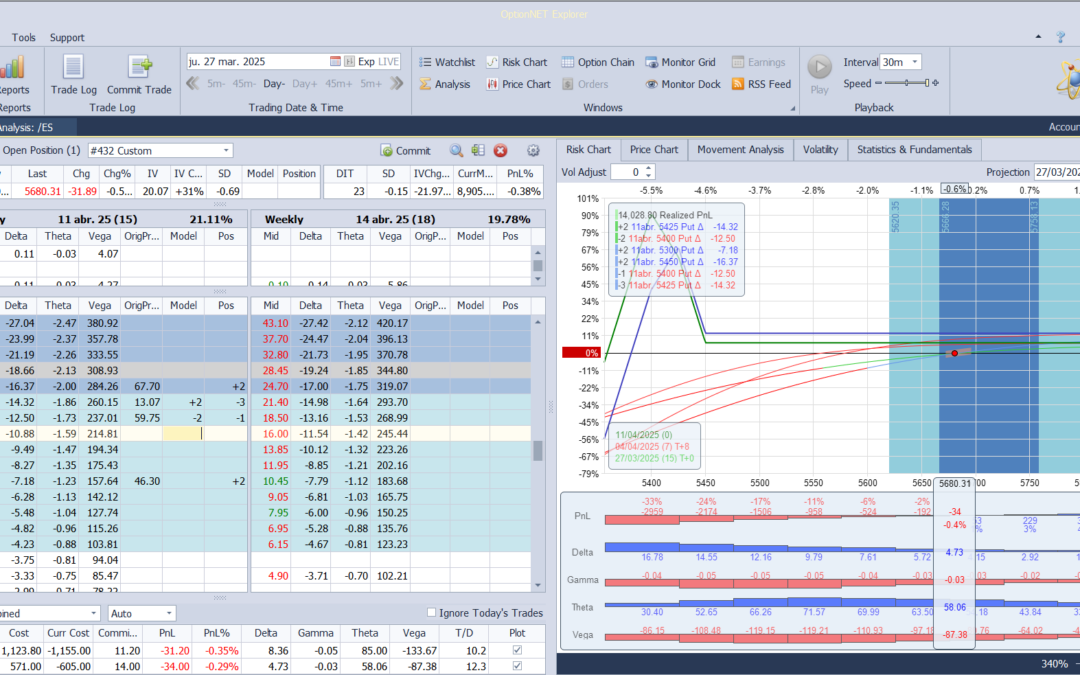Click the ju. 27 mar. 2025 date field
Screen dimensions: 1080x675
(x=258, y=61)
